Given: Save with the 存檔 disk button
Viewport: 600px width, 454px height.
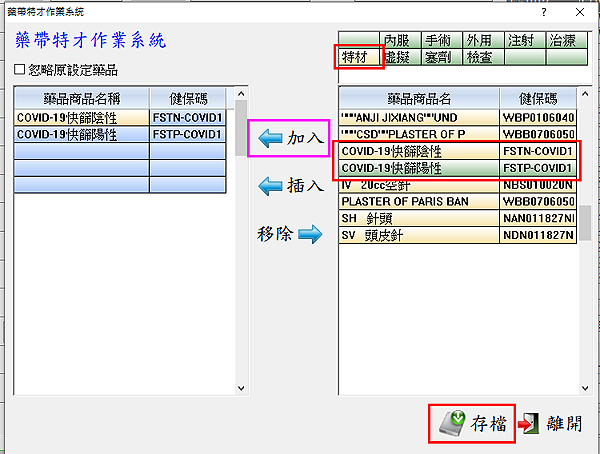Looking at the screenshot, I should point(473,424).
